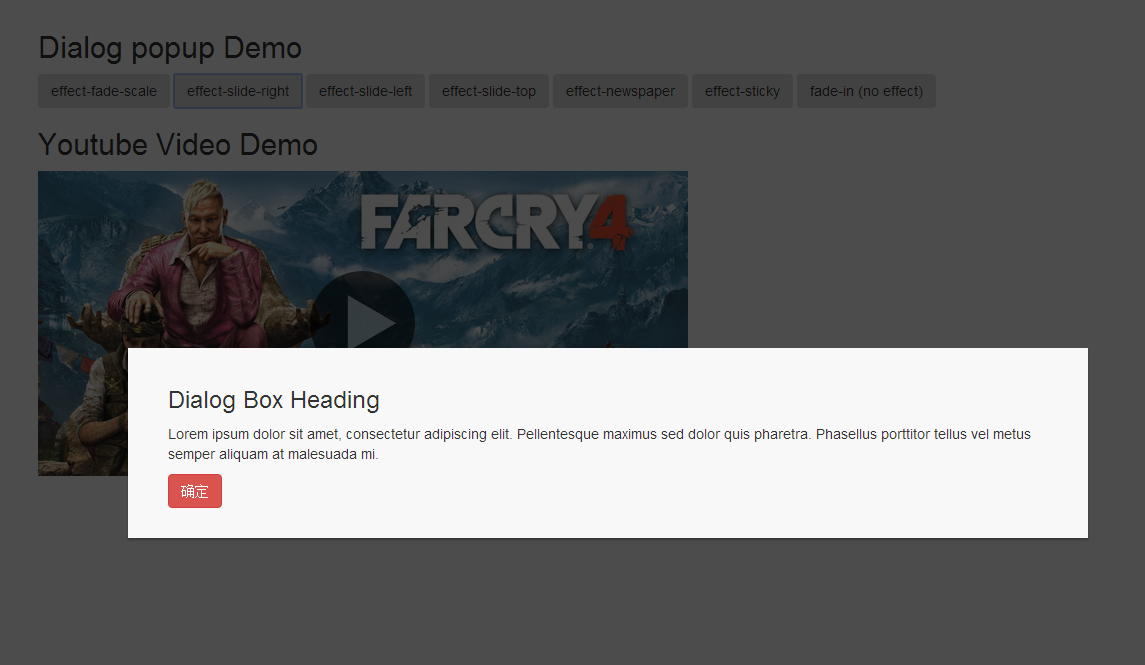The width and height of the screenshot is (1145, 665).
Task: Choose the effect-newspaper button
Action: (620, 91)
